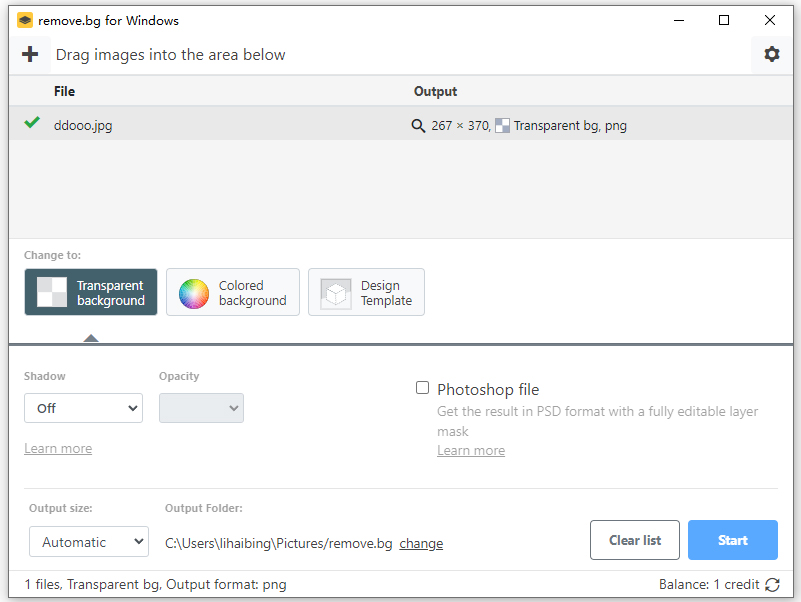Viewport: 801px width, 602px height.
Task: Click the checkerboard transparency icon in the Output column
Action: click(x=502, y=126)
